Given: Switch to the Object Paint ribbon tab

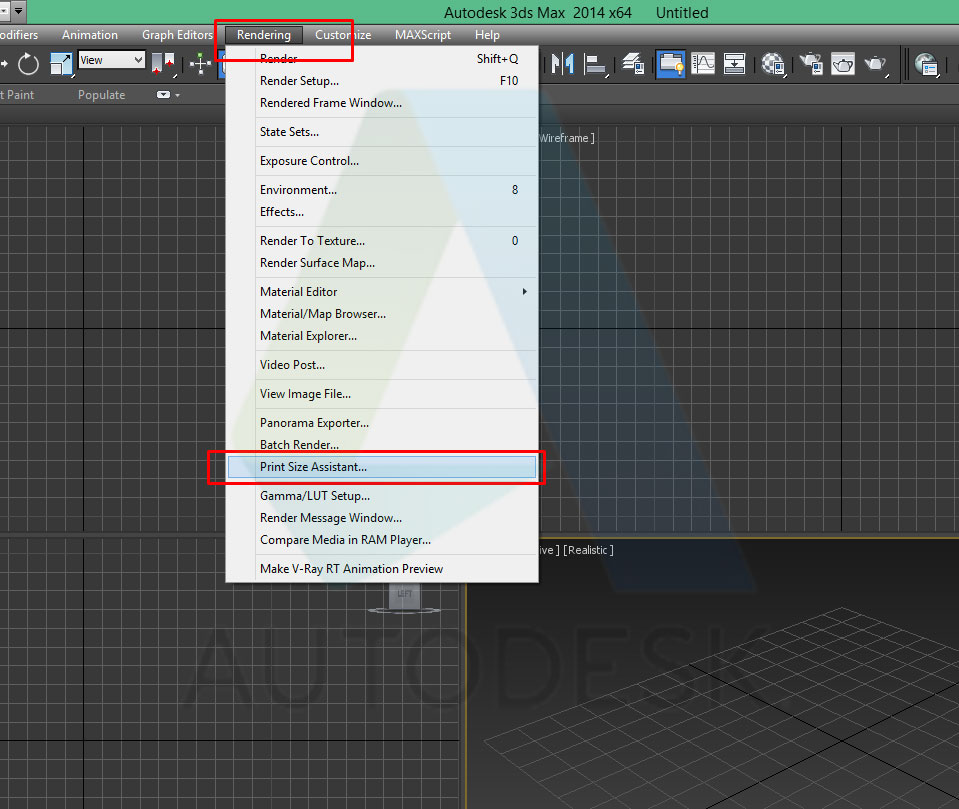Looking at the screenshot, I should [17, 95].
